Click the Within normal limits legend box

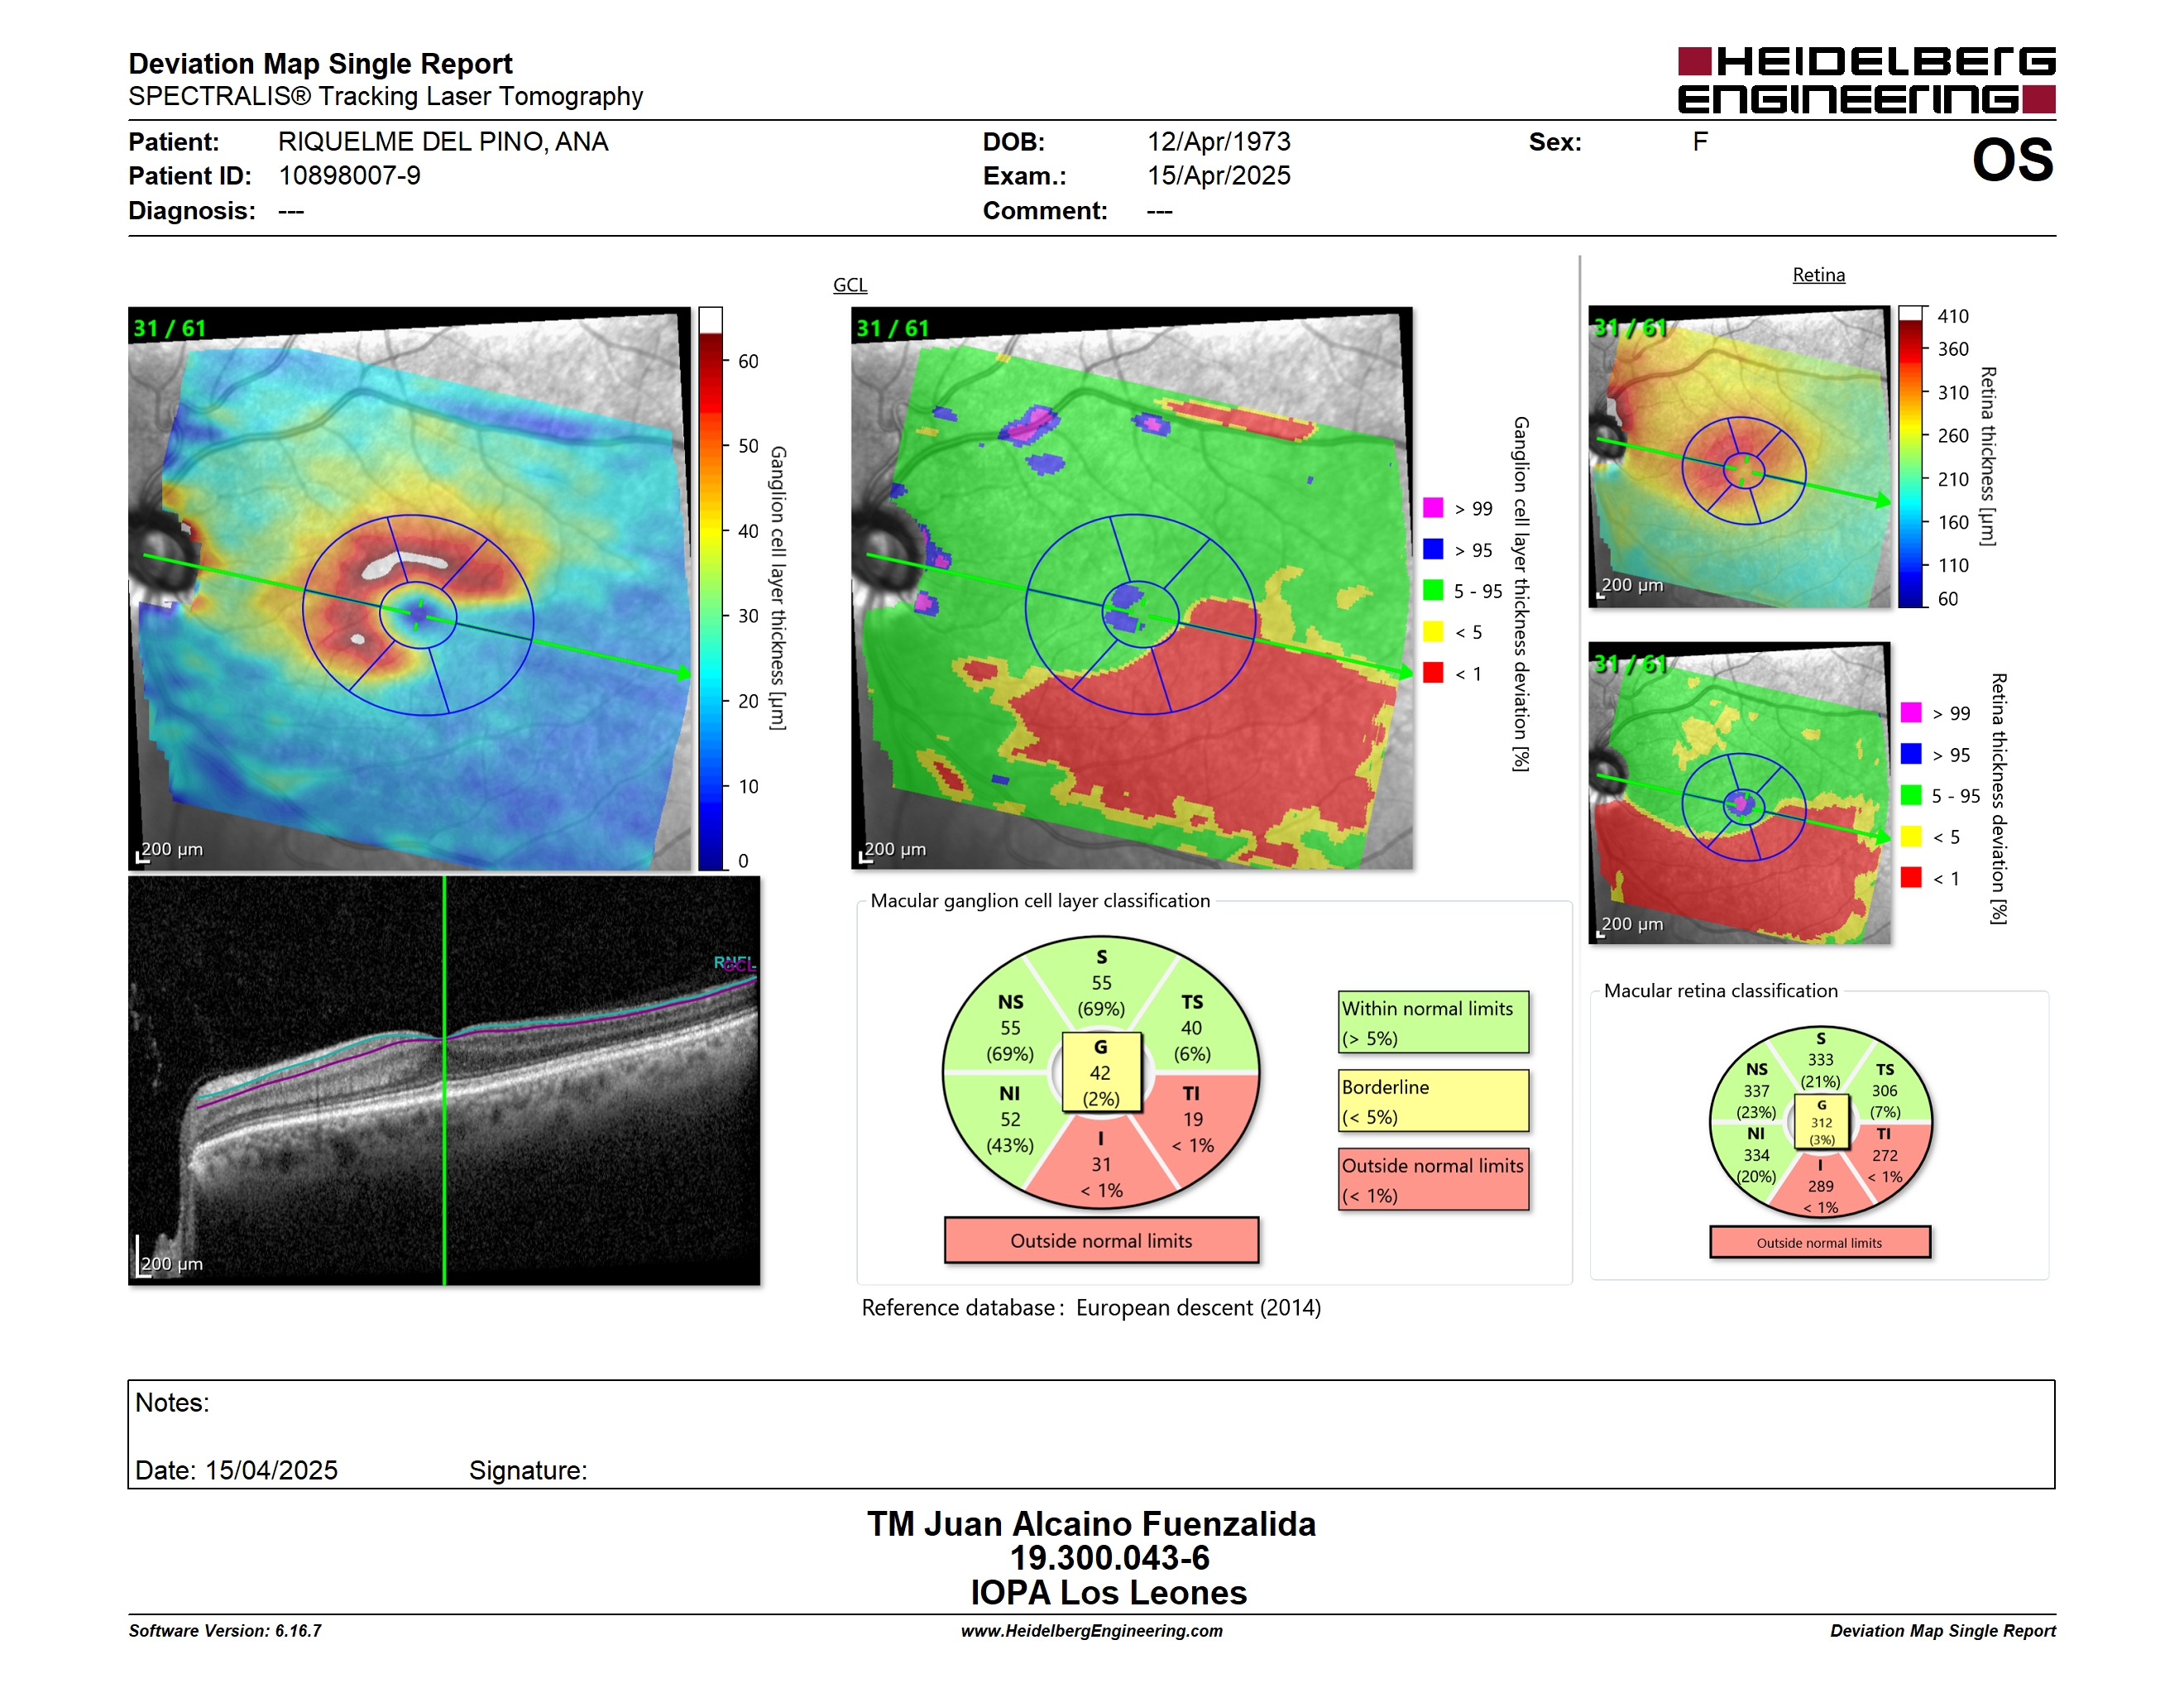coord(1433,1022)
